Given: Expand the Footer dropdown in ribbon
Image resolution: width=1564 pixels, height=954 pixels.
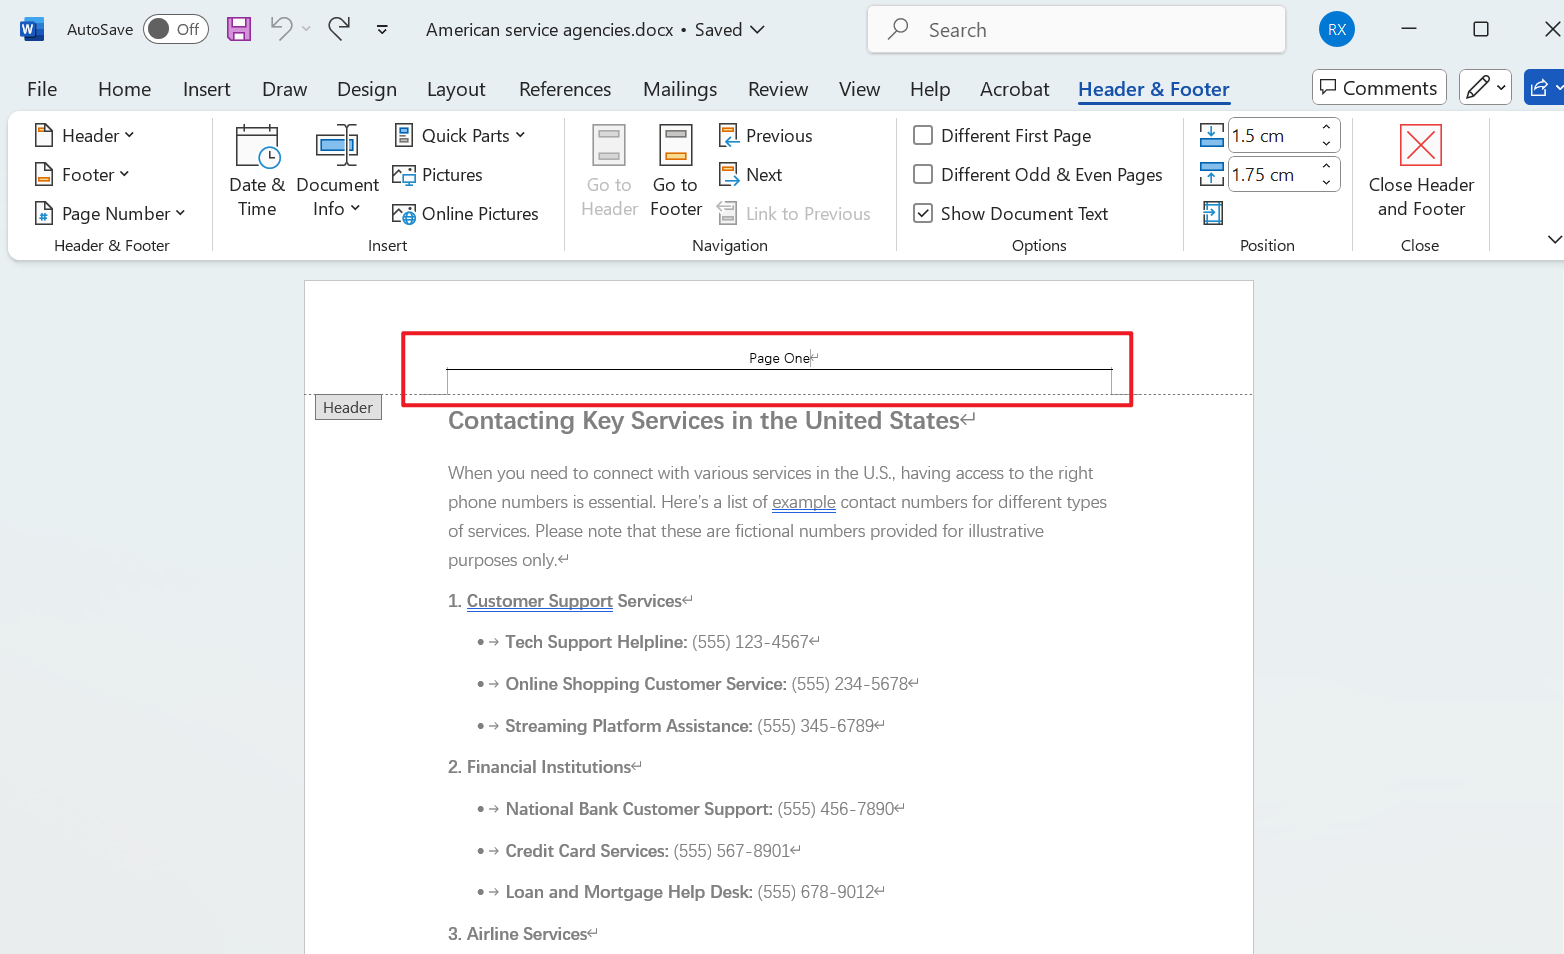Looking at the screenshot, I should pyautogui.click(x=83, y=174).
